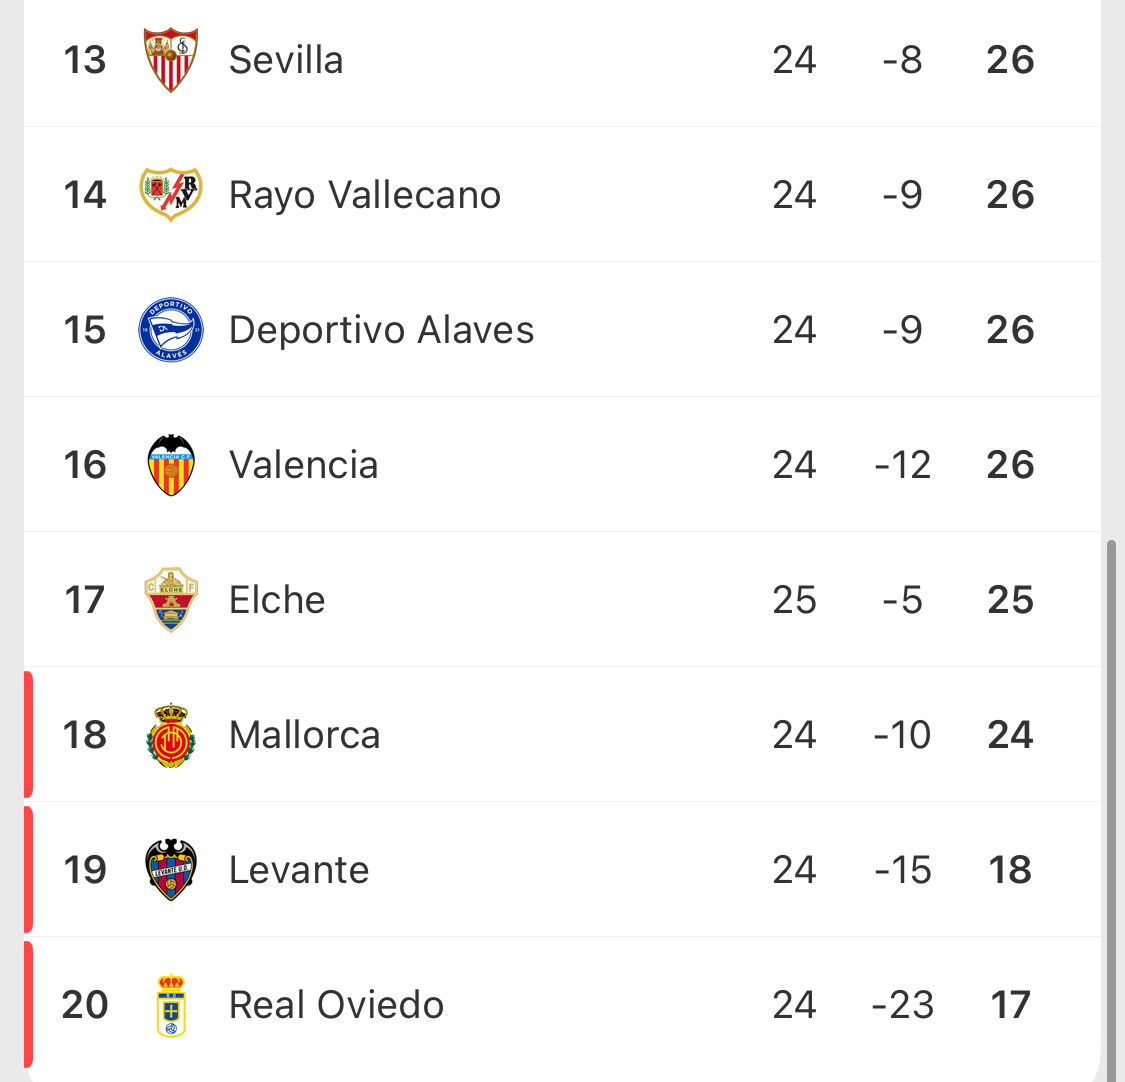The width and height of the screenshot is (1125, 1082).
Task: Select the Levante club crest
Action: 171,870
